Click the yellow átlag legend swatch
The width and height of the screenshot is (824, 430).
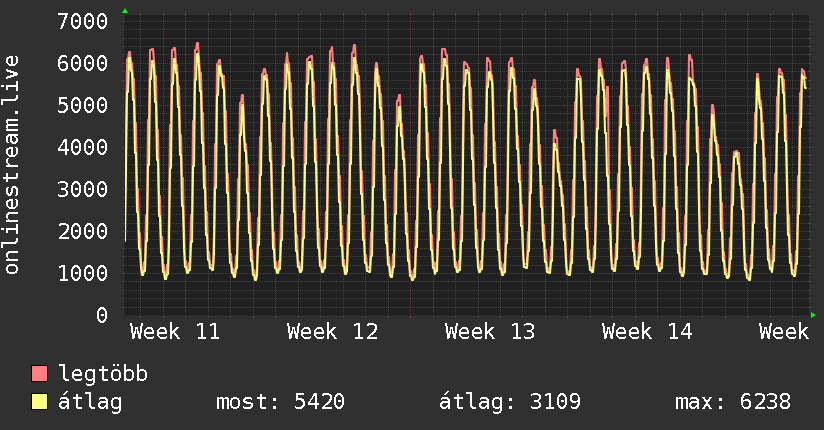40,402
